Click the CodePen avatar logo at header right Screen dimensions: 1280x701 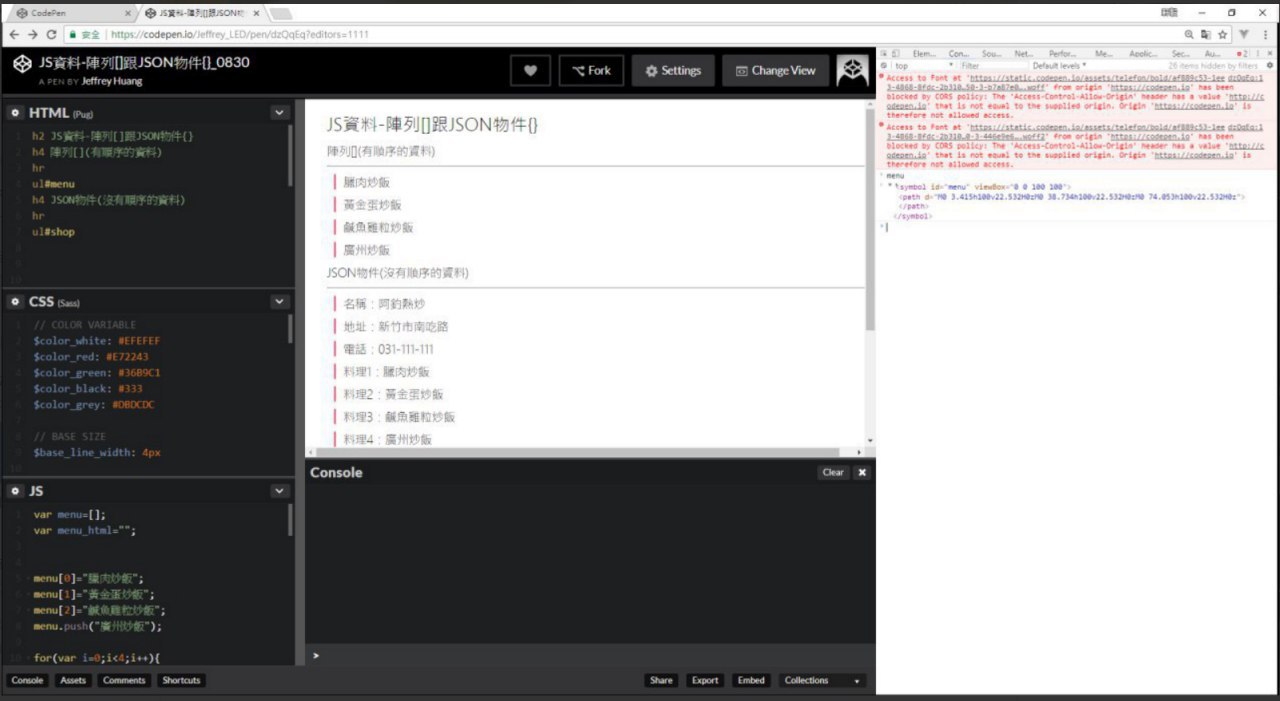pos(852,70)
